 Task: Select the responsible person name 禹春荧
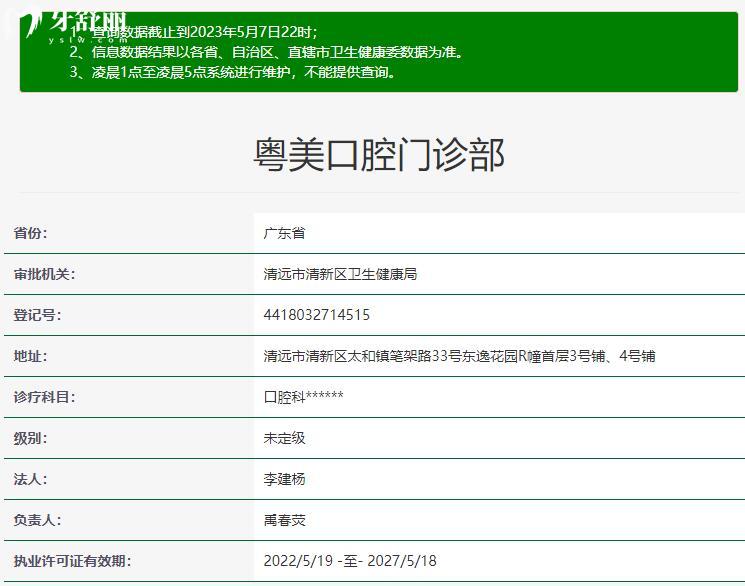tap(284, 519)
